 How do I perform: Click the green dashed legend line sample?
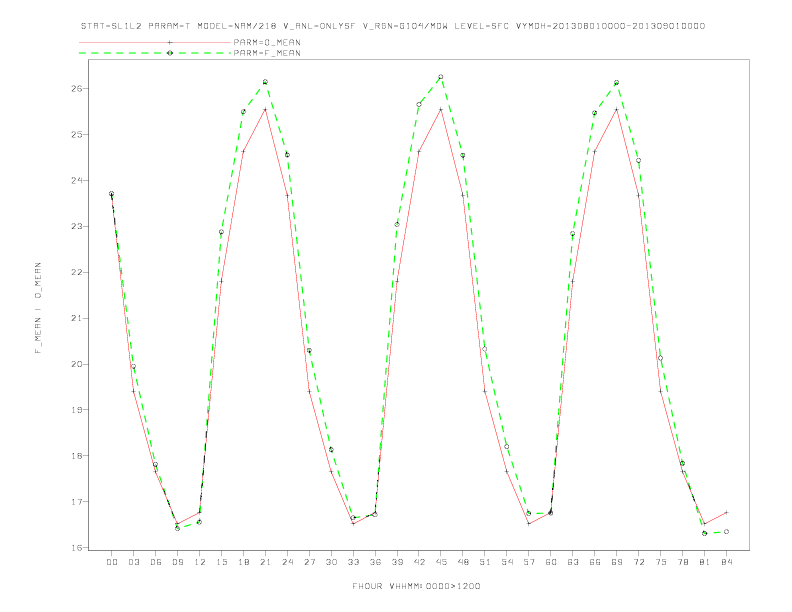coord(155,53)
